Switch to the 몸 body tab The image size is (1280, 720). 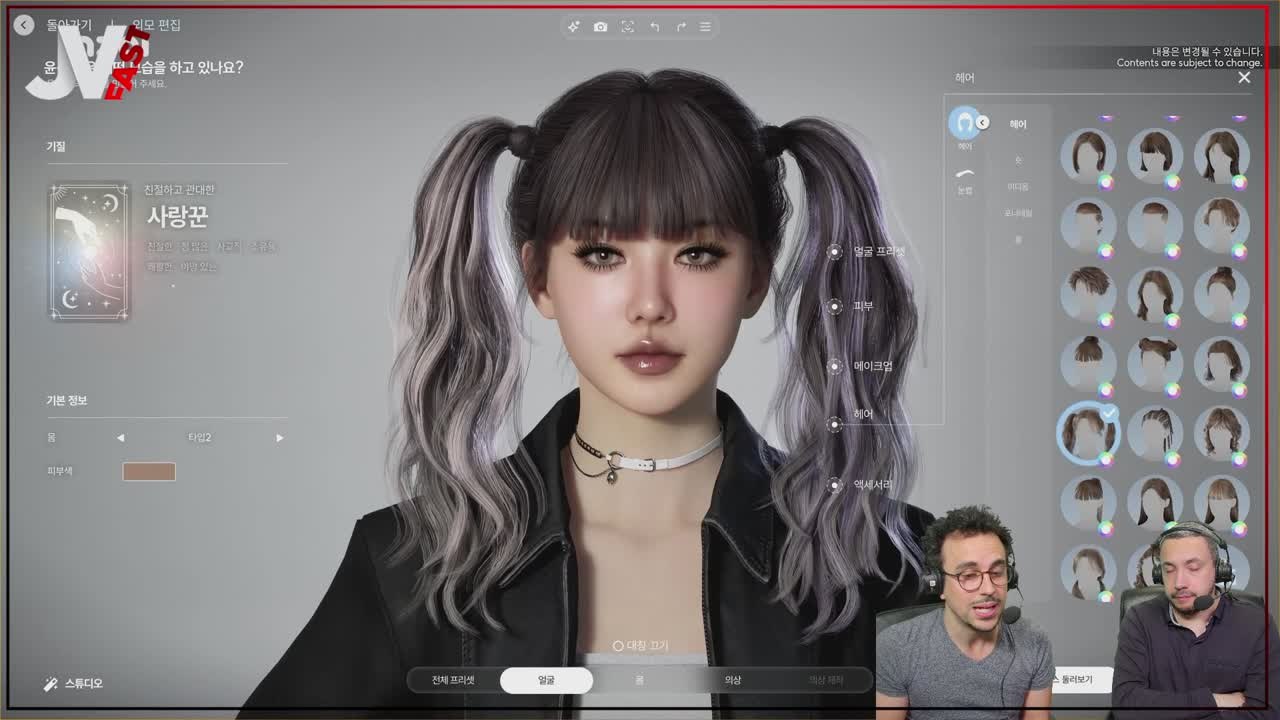639,680
